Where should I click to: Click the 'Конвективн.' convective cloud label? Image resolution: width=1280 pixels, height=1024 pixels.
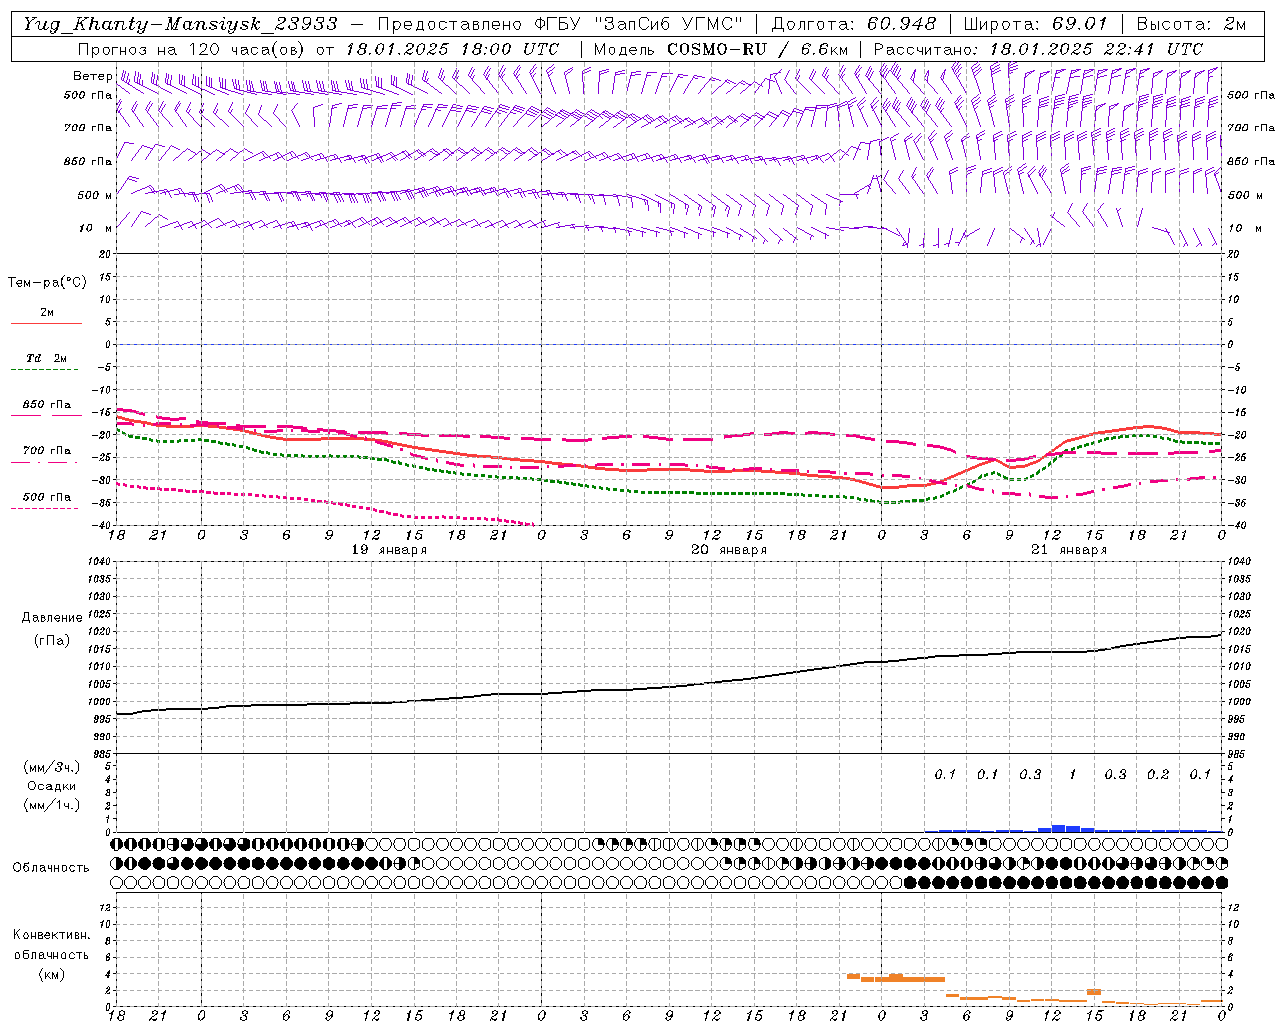click(x=51, y=935)
